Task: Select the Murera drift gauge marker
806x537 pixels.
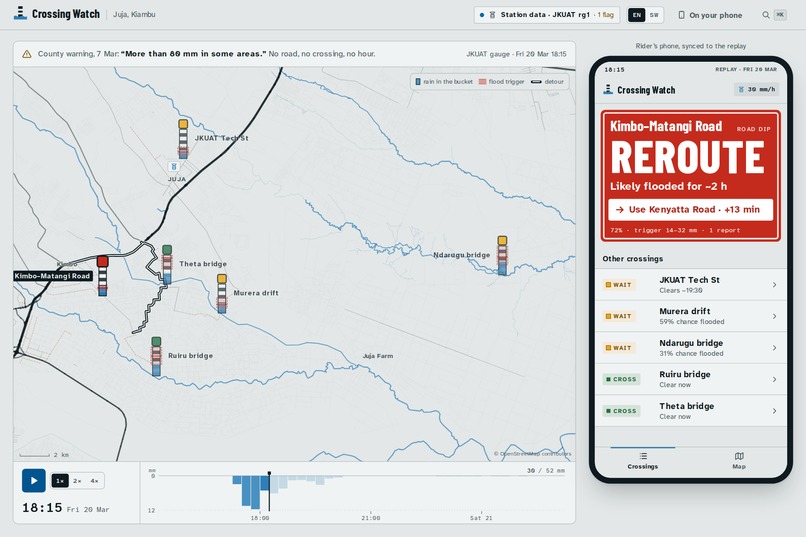Action: point(222,293)
